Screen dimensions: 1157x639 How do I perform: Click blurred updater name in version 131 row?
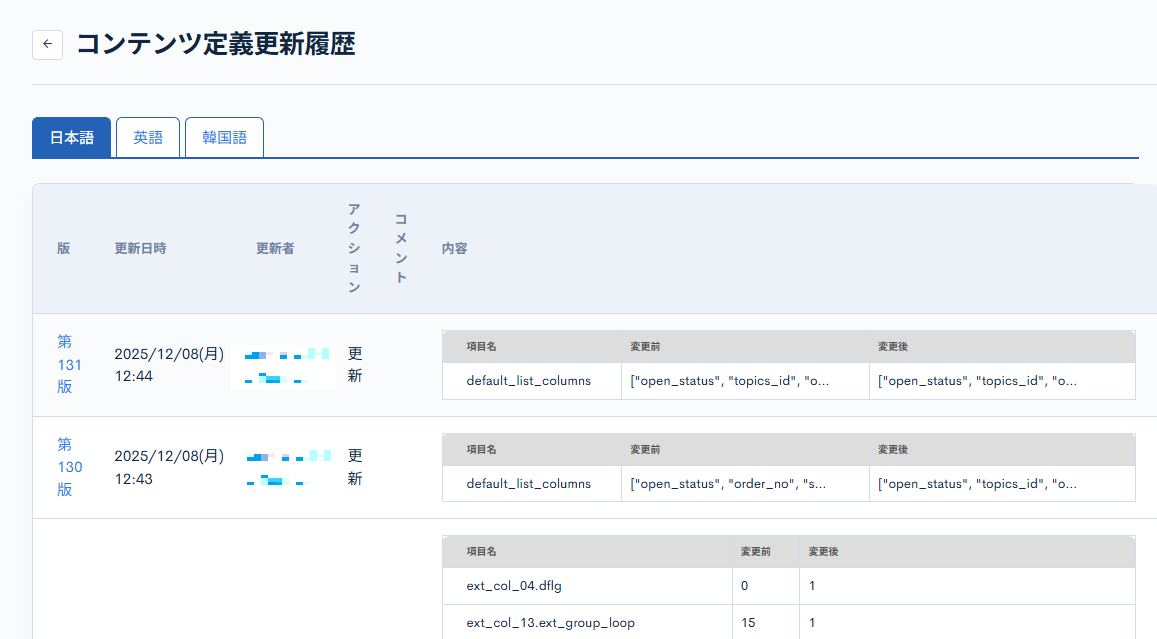pos(284,367)
